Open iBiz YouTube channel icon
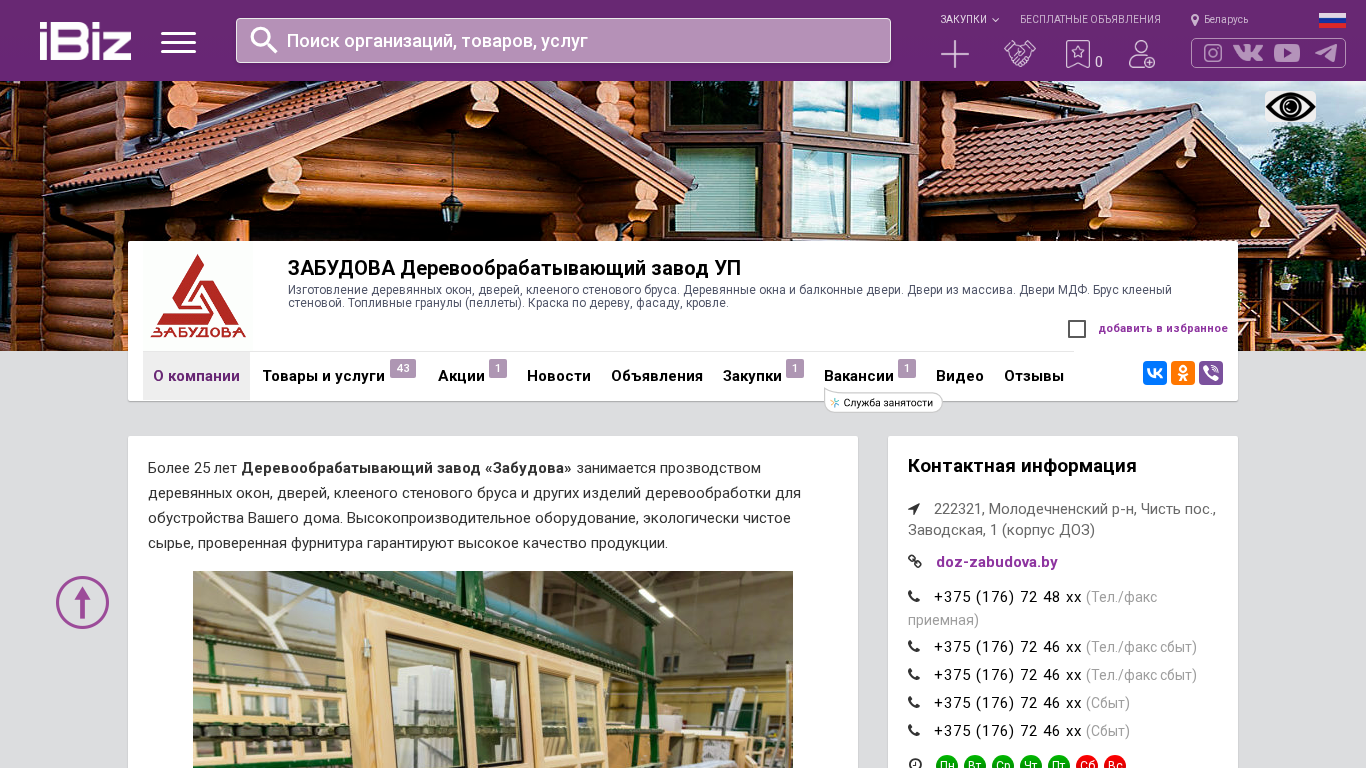Screen dimensions: 1366x768 click(x=1287, y=53)
